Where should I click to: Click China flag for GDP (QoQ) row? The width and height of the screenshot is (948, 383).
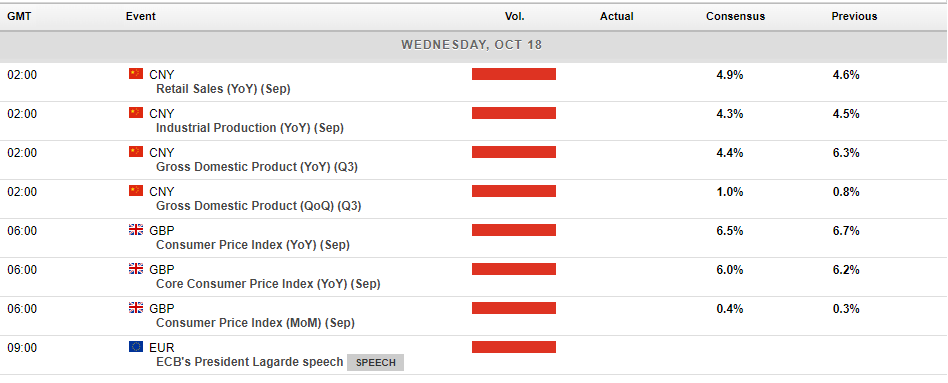(136, 191)
